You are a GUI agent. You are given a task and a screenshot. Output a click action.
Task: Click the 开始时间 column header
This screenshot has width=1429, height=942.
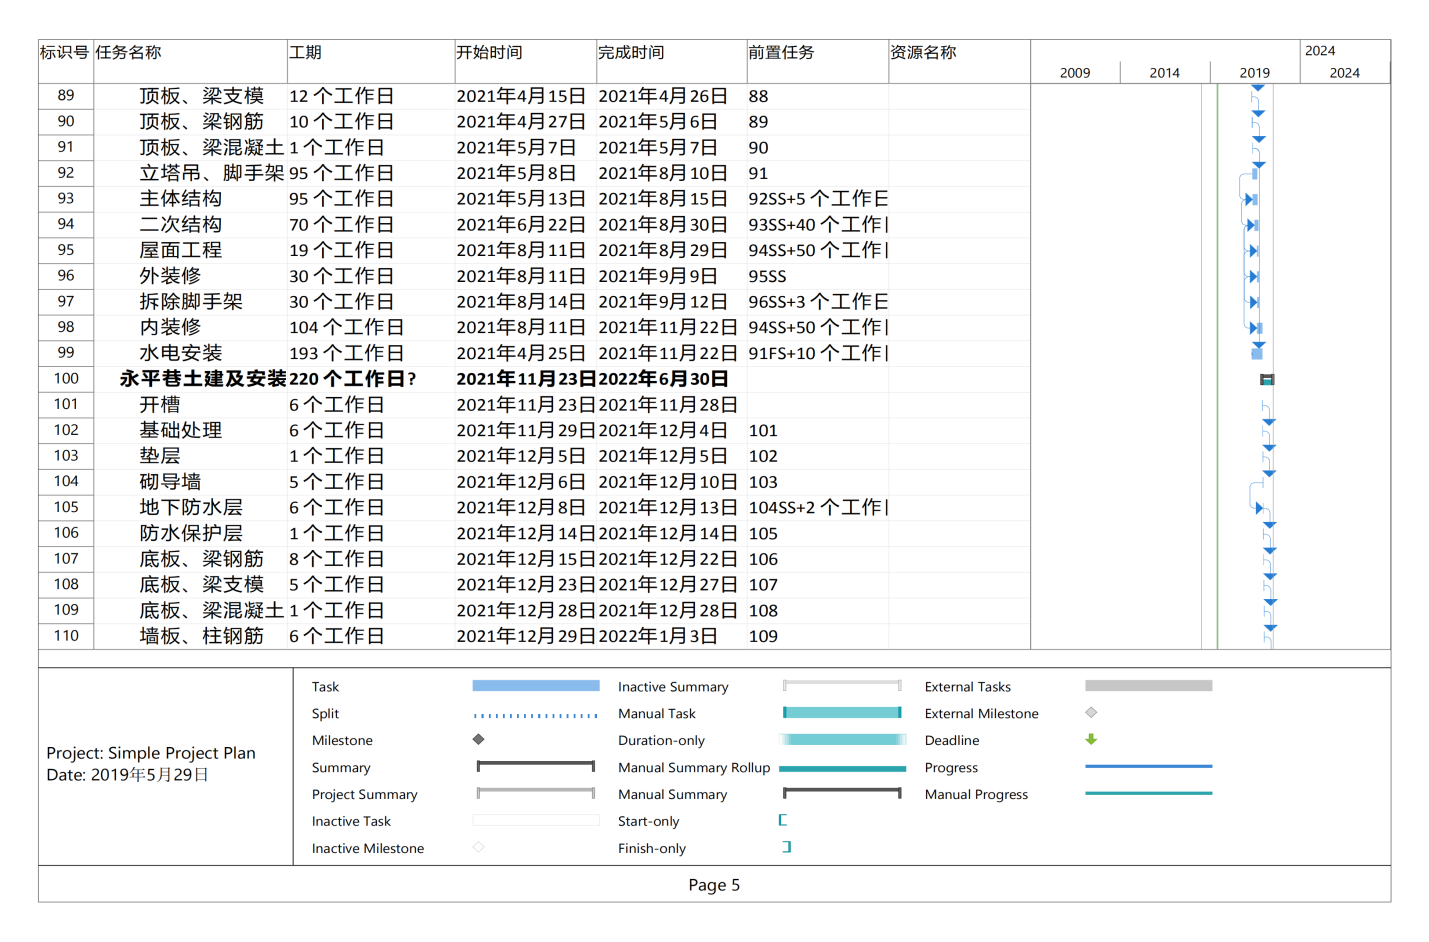click(489, 52)
